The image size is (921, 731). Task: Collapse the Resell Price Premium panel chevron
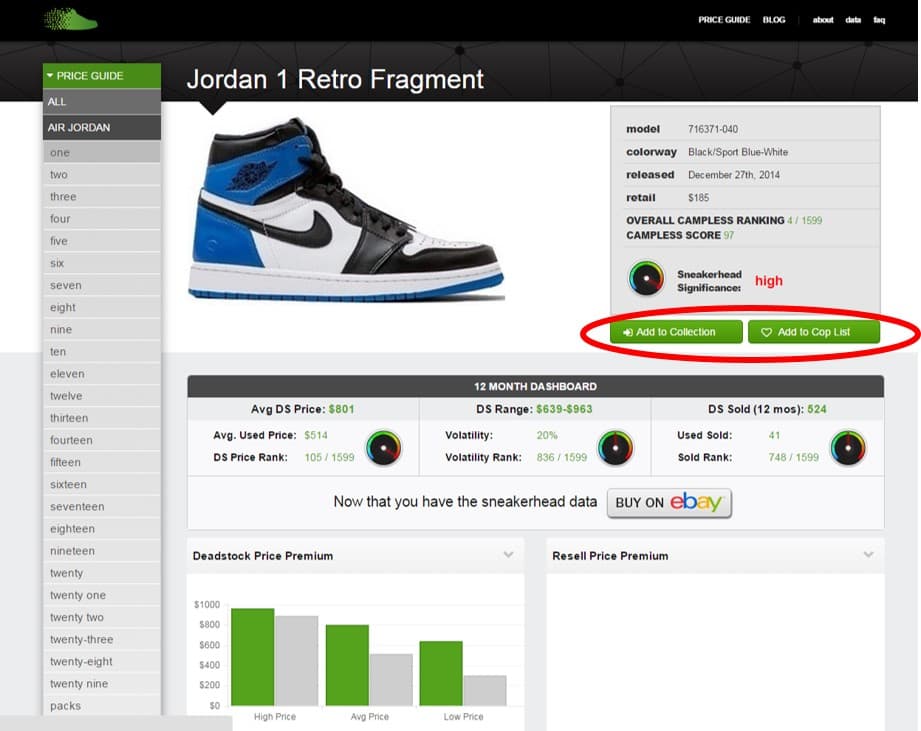pos(868,555)
